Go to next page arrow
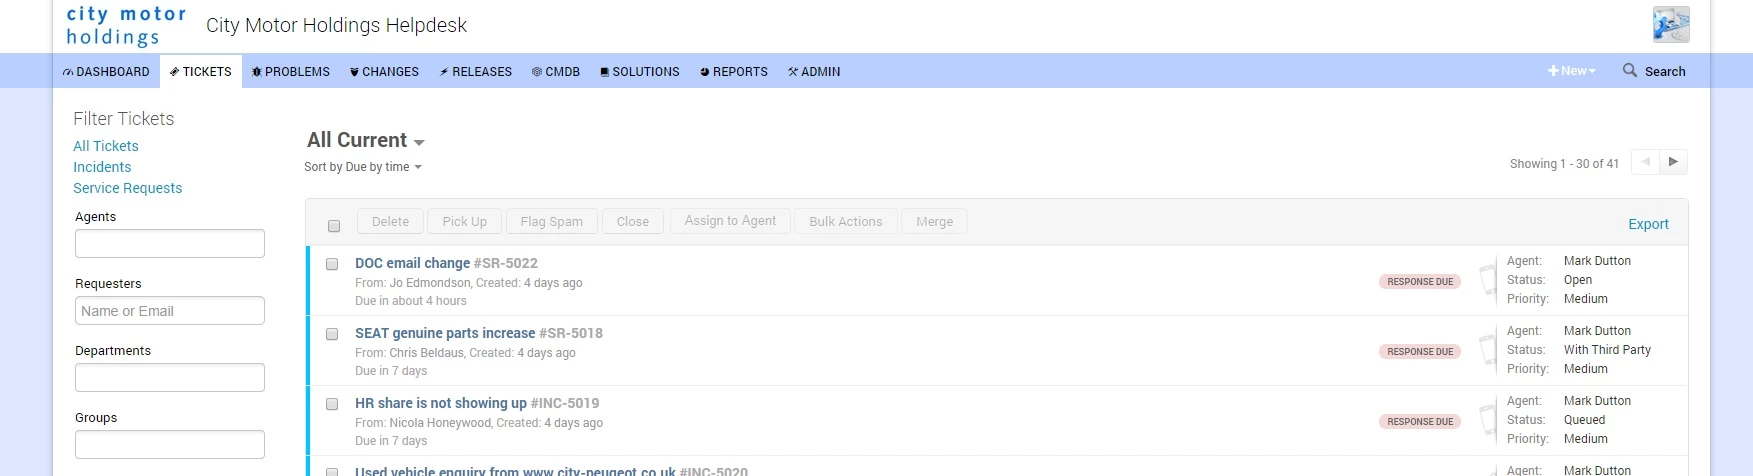1753x476 pixels. (1673, 161)
